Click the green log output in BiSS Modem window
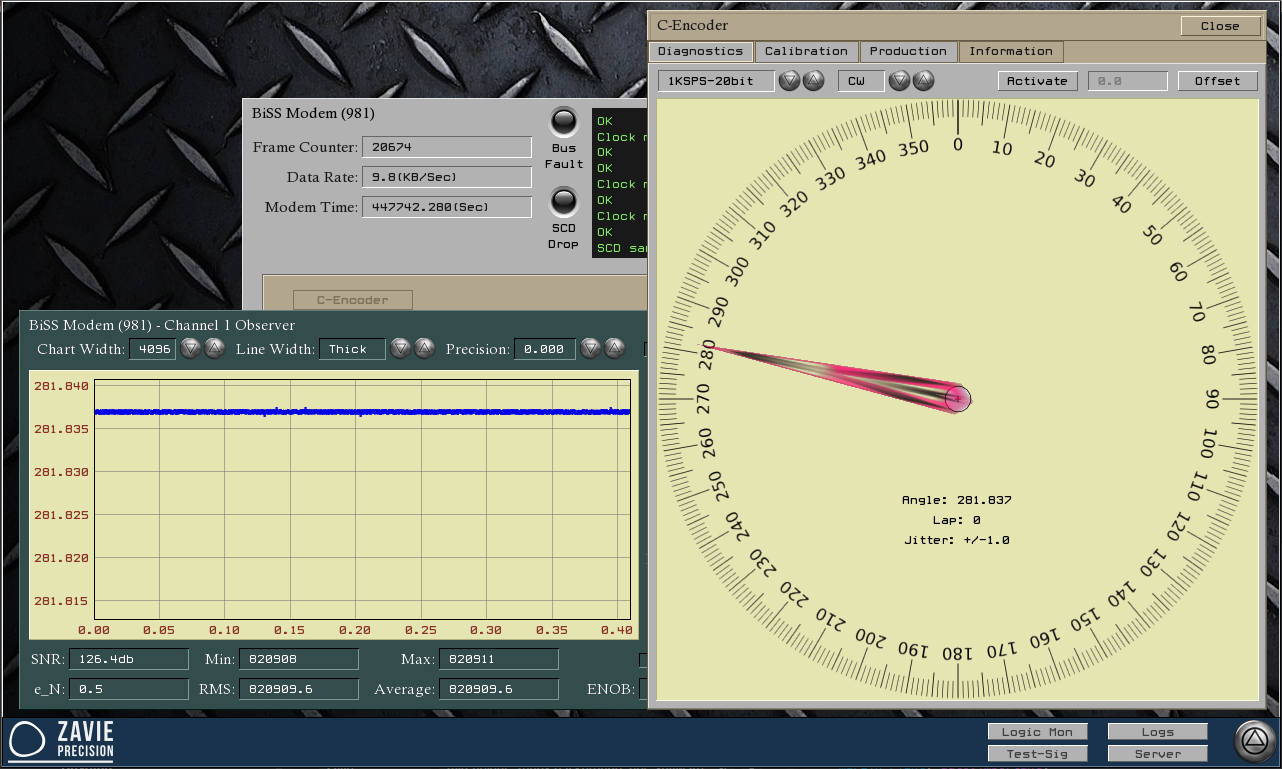Image resolution: width=1282 pixels, height=769 pixels. click(x=620, y=184)
